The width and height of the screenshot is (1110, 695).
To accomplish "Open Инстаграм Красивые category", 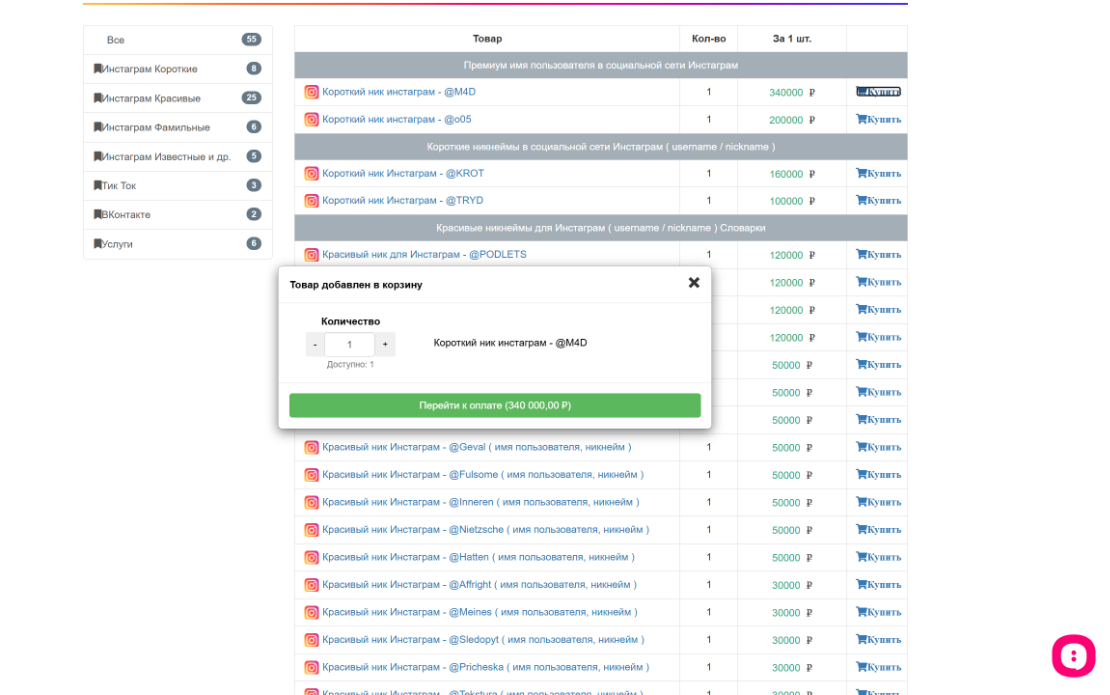I will pos(178,98).
